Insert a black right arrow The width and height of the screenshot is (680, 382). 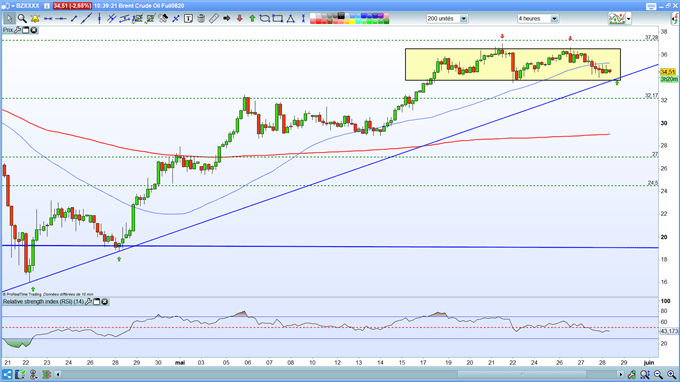(226, 19)
